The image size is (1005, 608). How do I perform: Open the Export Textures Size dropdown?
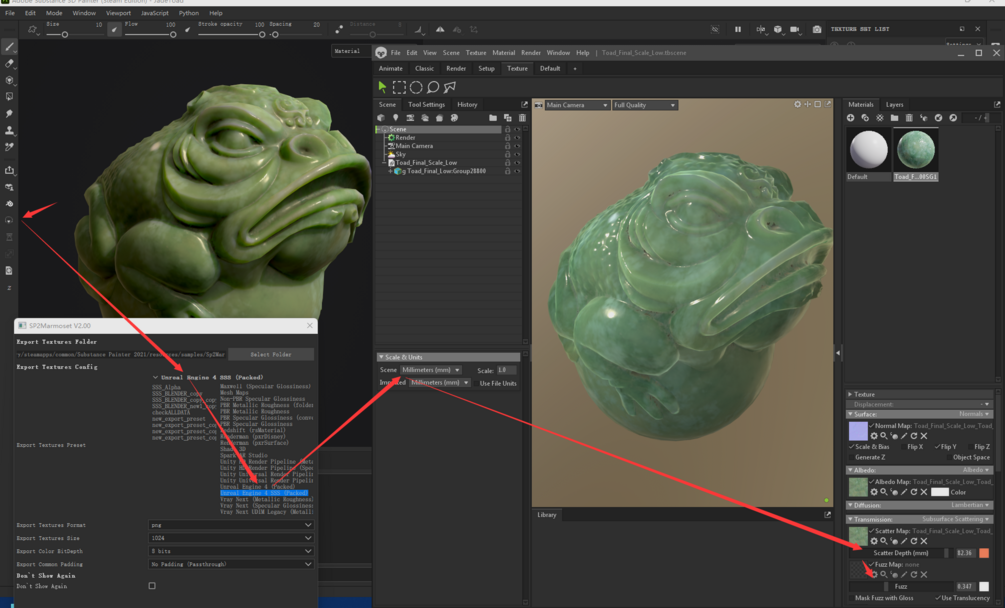[230, 538]
